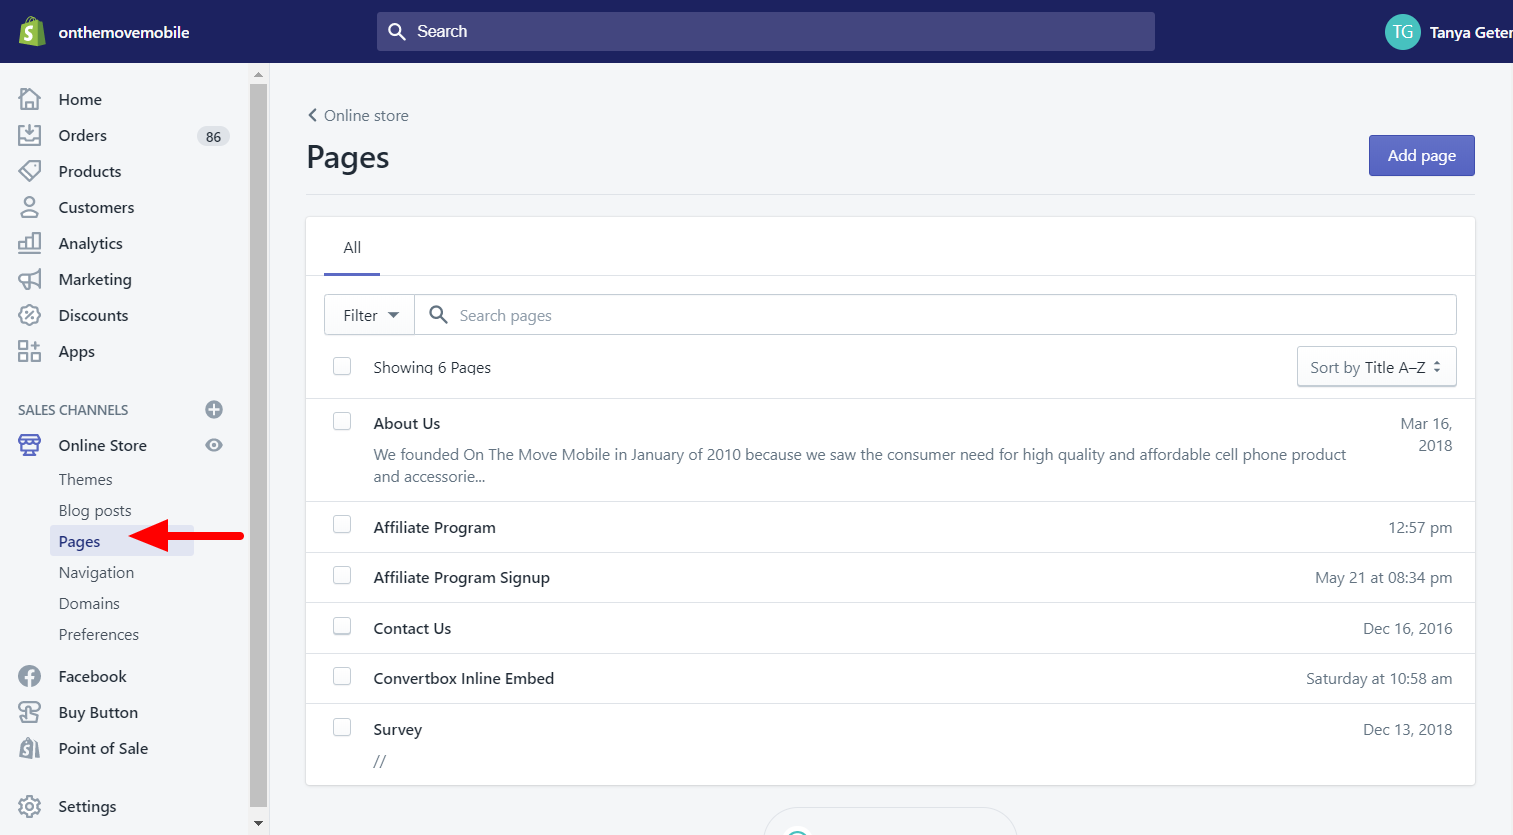Click the Analytics bar chart icon

coord(30,243)
